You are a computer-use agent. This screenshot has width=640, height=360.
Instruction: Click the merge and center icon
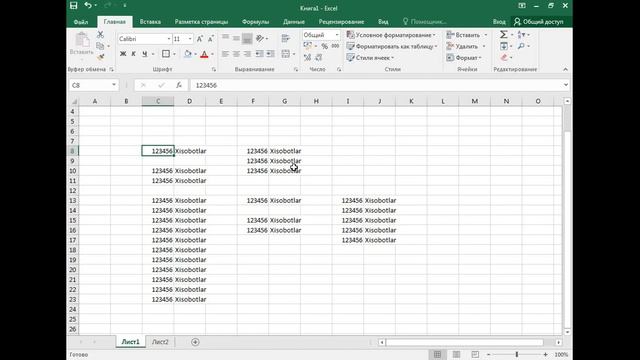[286, 54]
